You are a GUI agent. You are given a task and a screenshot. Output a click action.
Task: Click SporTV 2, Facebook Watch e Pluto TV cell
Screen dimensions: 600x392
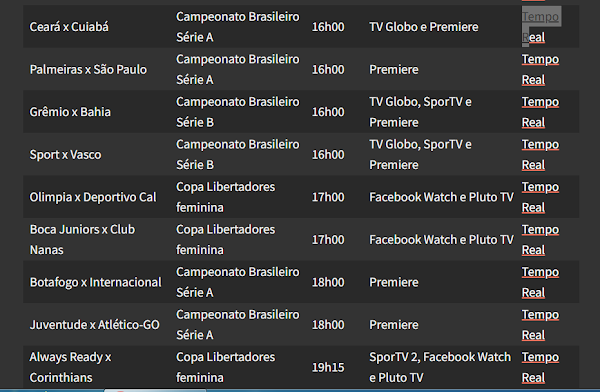click(x=440, y=367)
